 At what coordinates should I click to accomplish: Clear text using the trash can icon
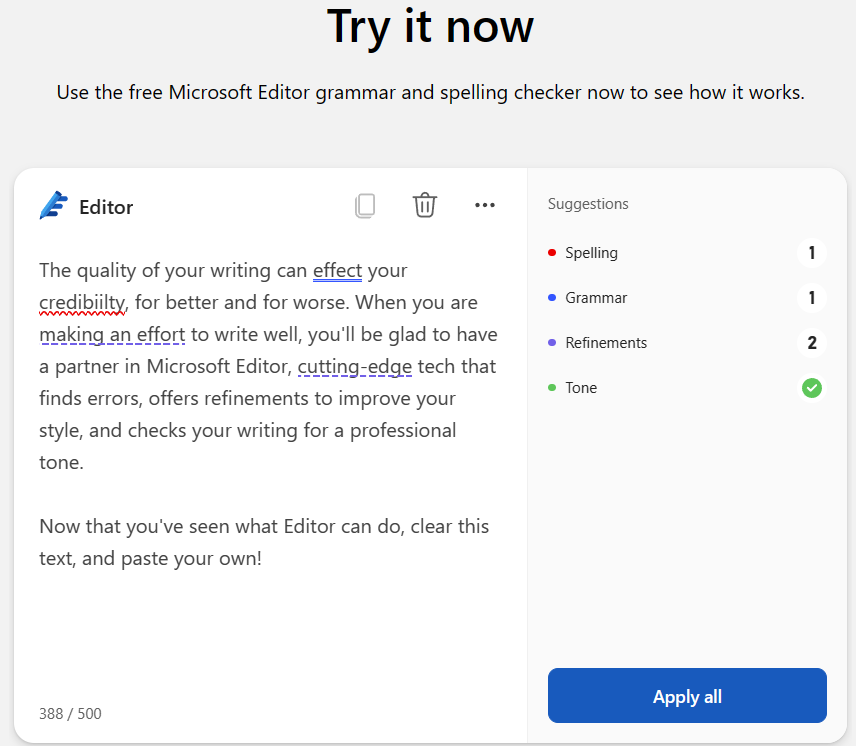pos(425,205)
